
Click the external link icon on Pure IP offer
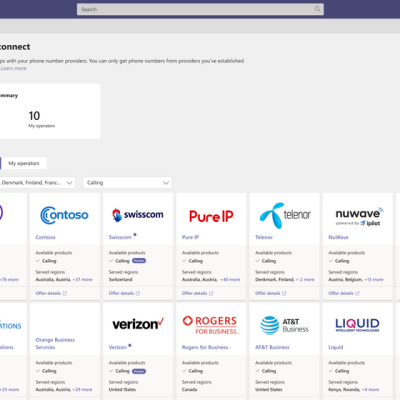coord(211,293)
